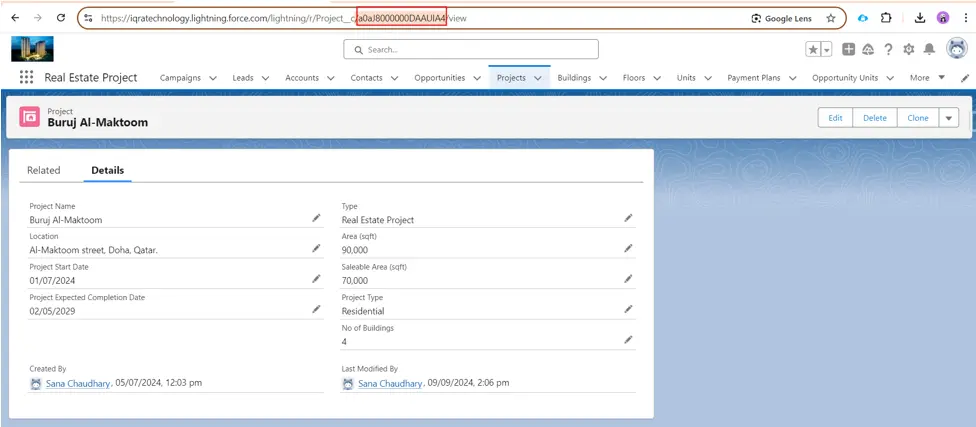Click the Delete button
This screenshot has height=427, width=976.
[x=875, y=118]
